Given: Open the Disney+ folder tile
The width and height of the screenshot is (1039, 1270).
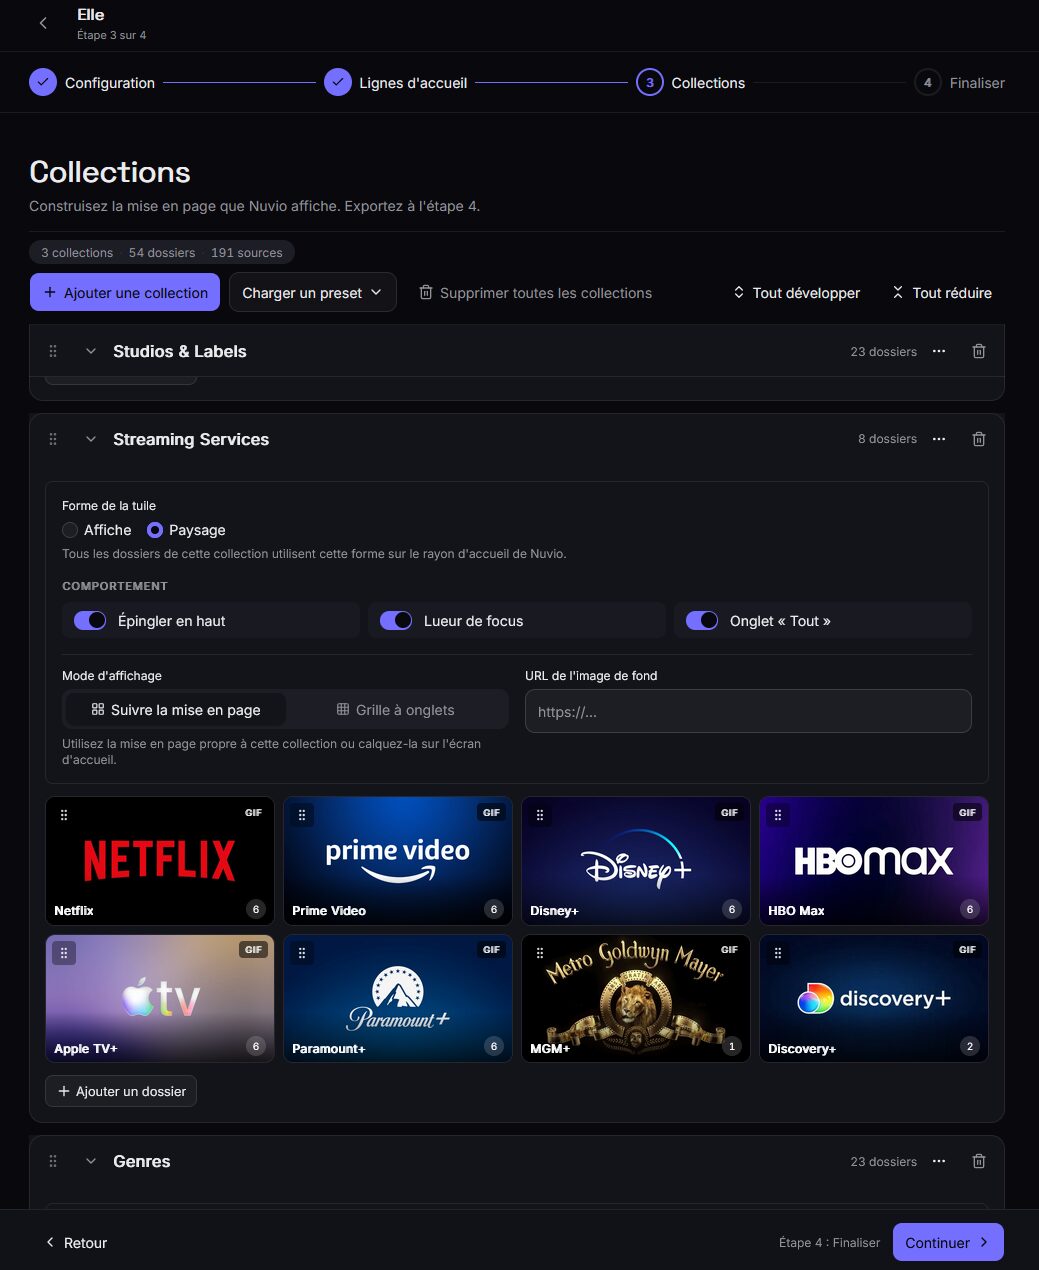Looking at the screenshot, I should pyautogui.click(x=636, y=860).
